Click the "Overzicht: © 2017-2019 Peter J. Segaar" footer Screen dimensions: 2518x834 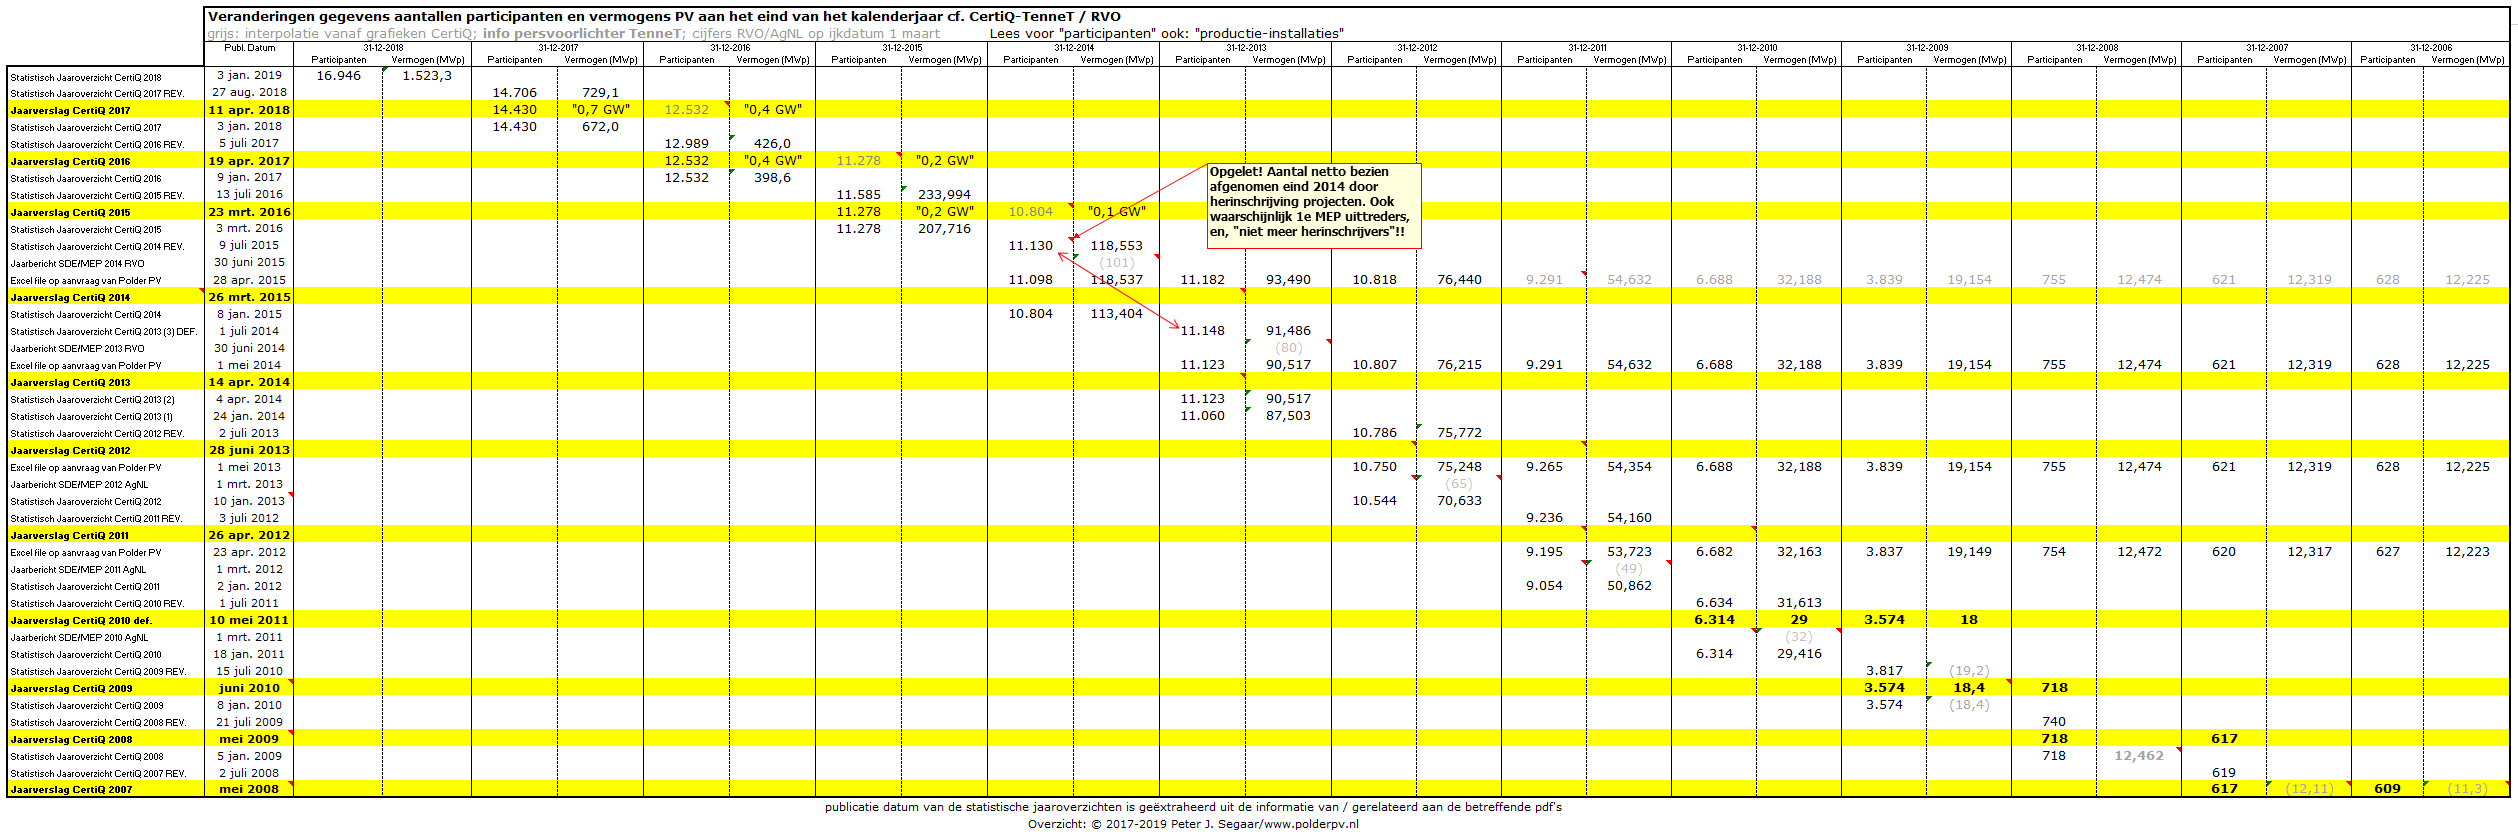[x=1193, y=824]
